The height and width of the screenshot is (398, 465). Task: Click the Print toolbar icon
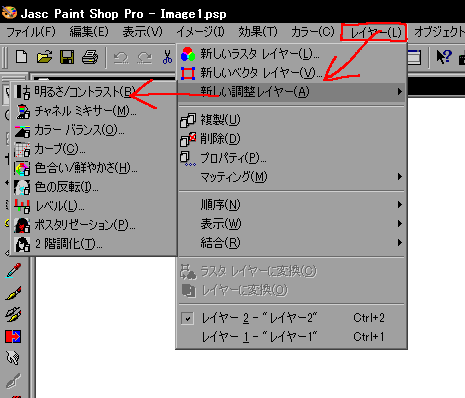click(90, 57)
